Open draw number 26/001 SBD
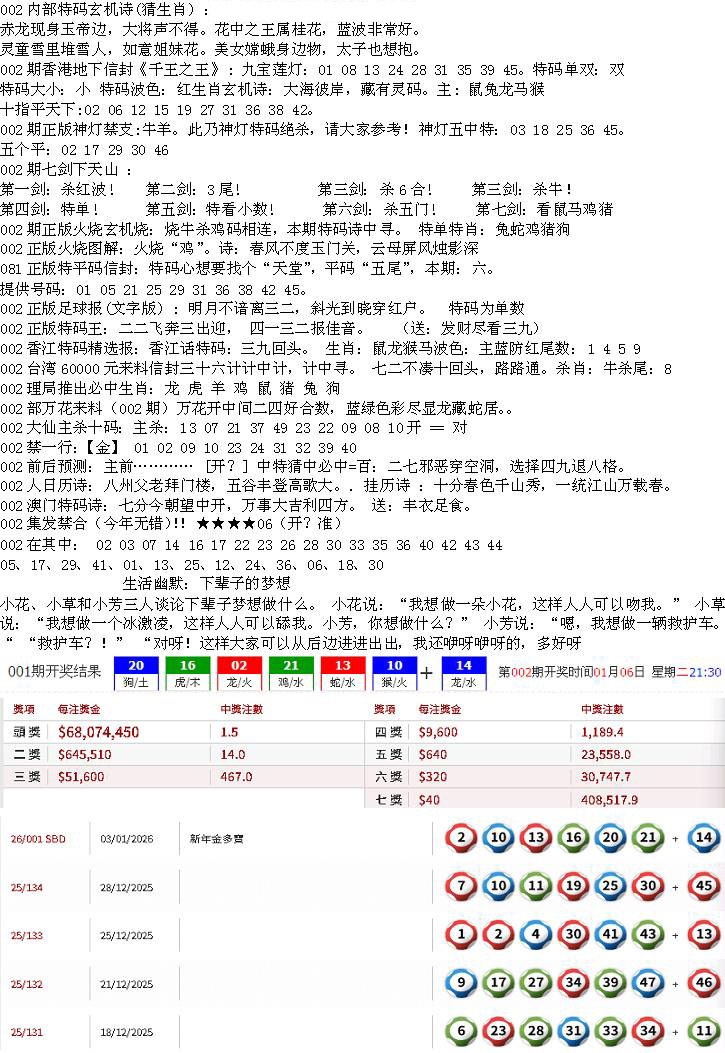The image size is (725, 1053). [37, 839]
